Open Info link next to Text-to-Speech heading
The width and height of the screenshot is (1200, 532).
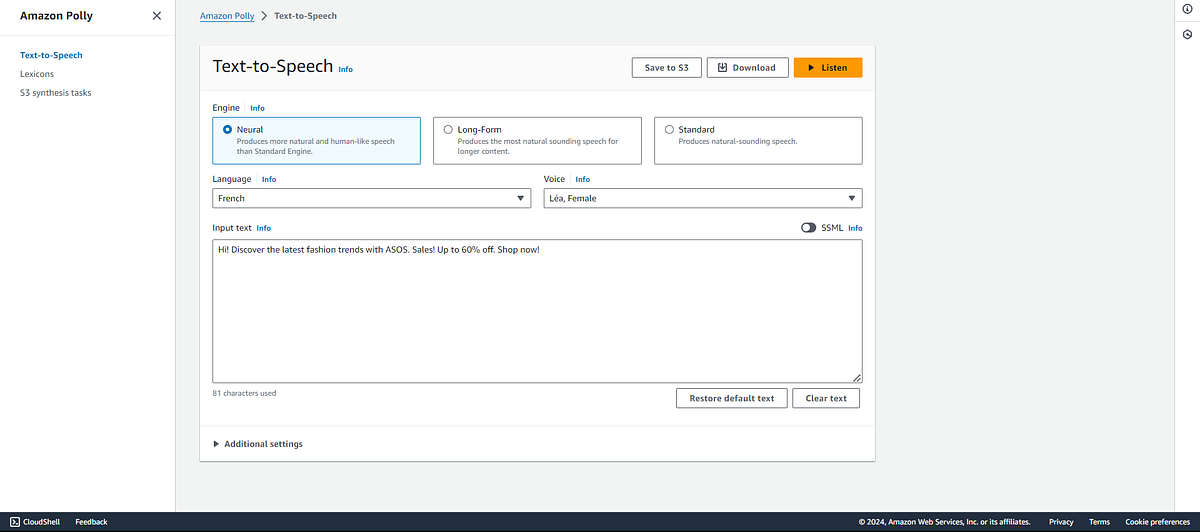pos(346,70)
